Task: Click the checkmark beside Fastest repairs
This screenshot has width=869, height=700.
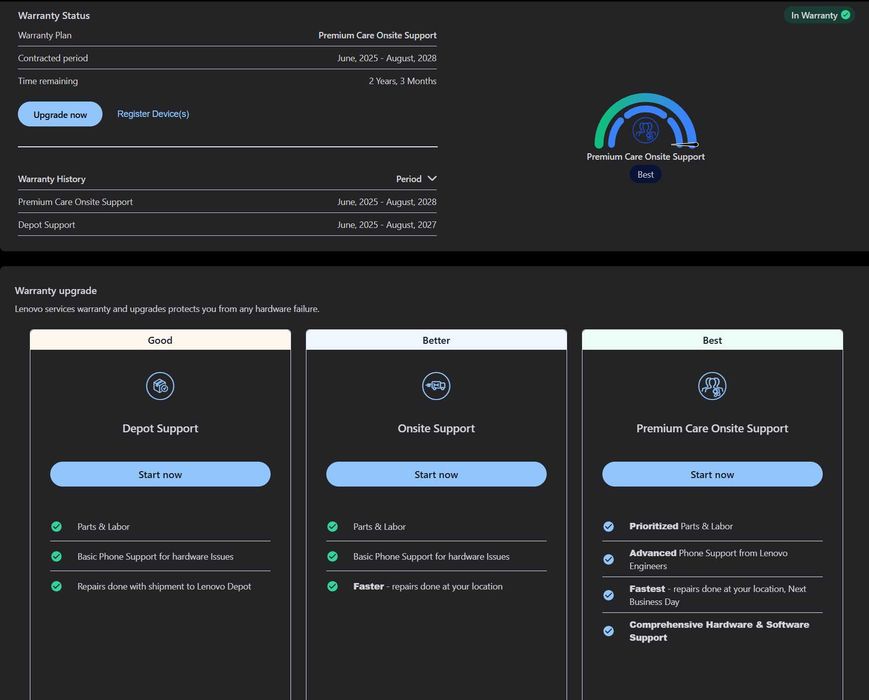Action: [609, 595]
